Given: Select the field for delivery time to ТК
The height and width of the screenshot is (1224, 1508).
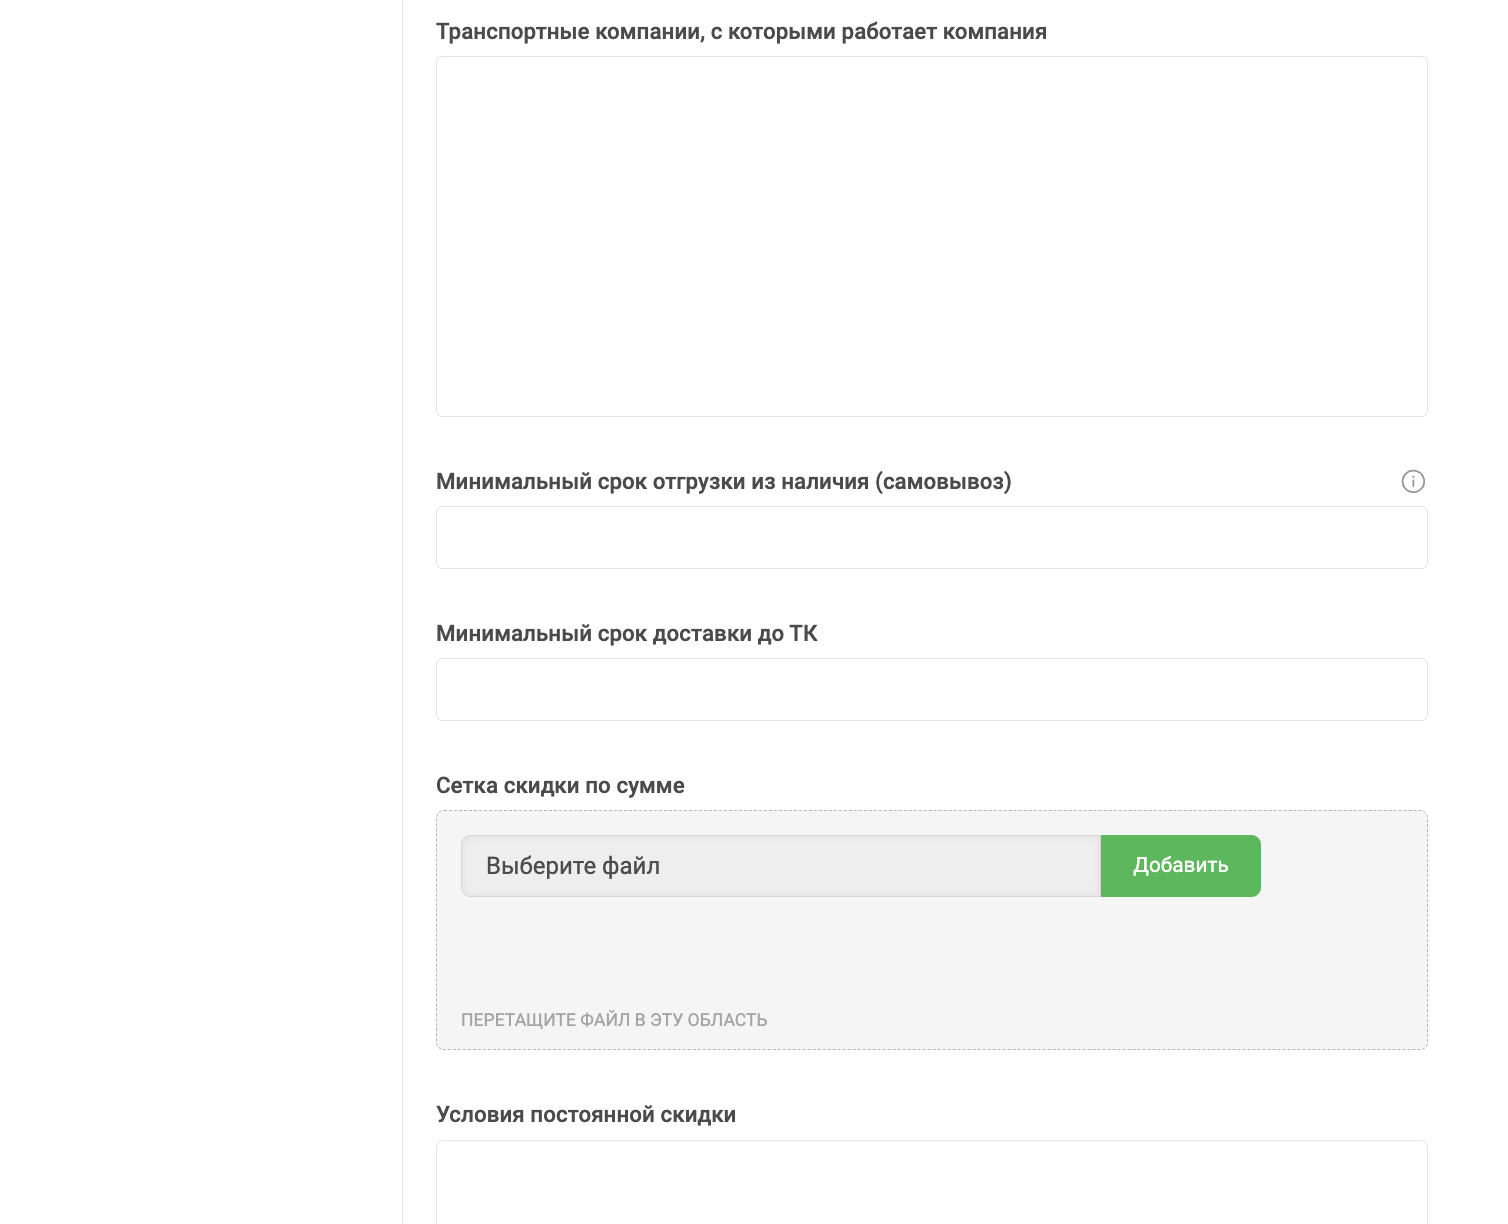Looking at the screenshot, I should [931, 690].
